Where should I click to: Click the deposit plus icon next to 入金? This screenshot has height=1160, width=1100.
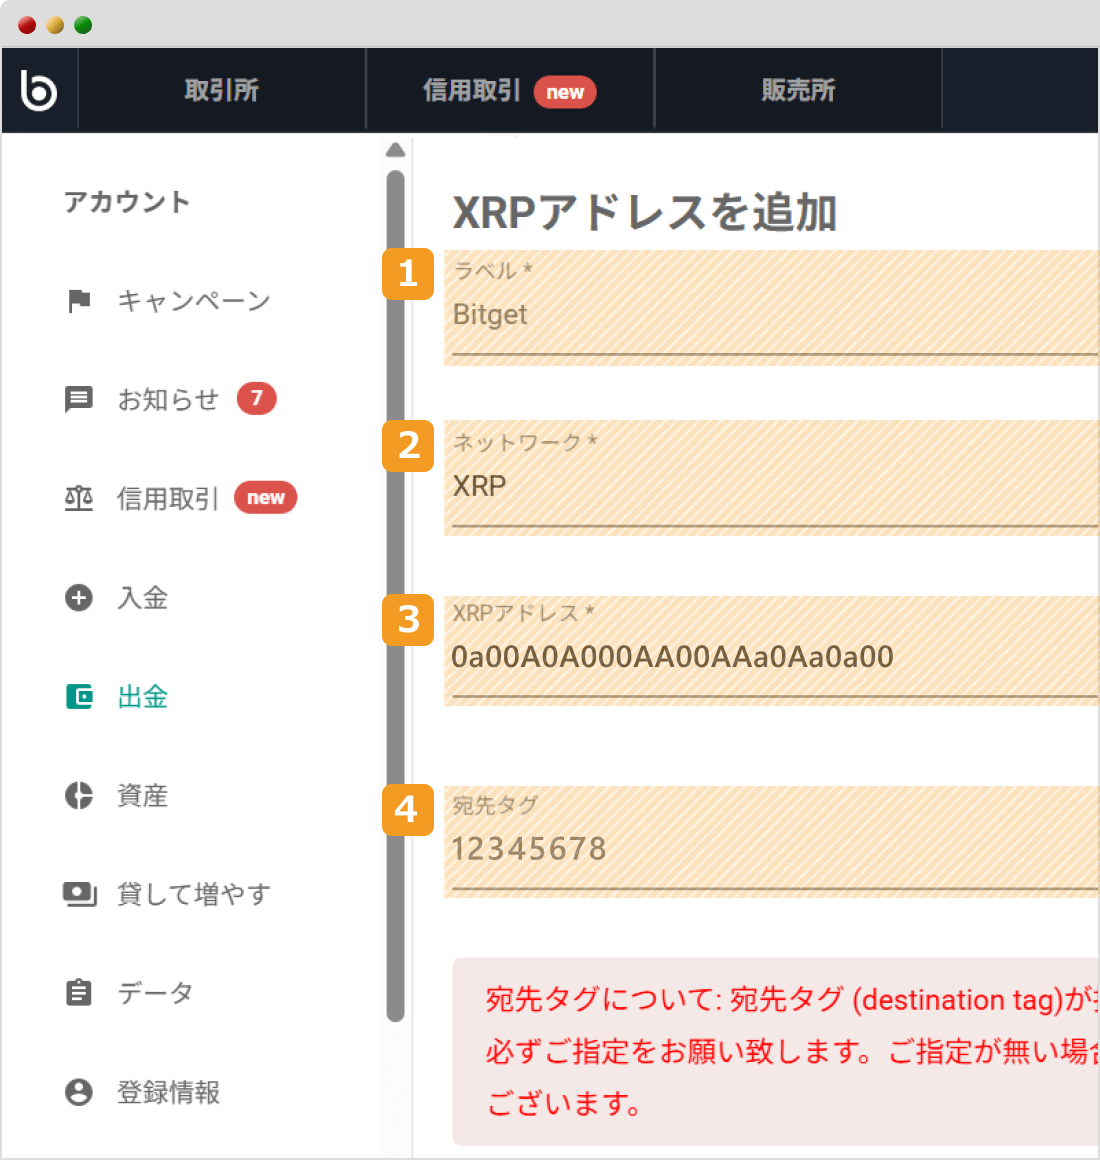(79, 597)
